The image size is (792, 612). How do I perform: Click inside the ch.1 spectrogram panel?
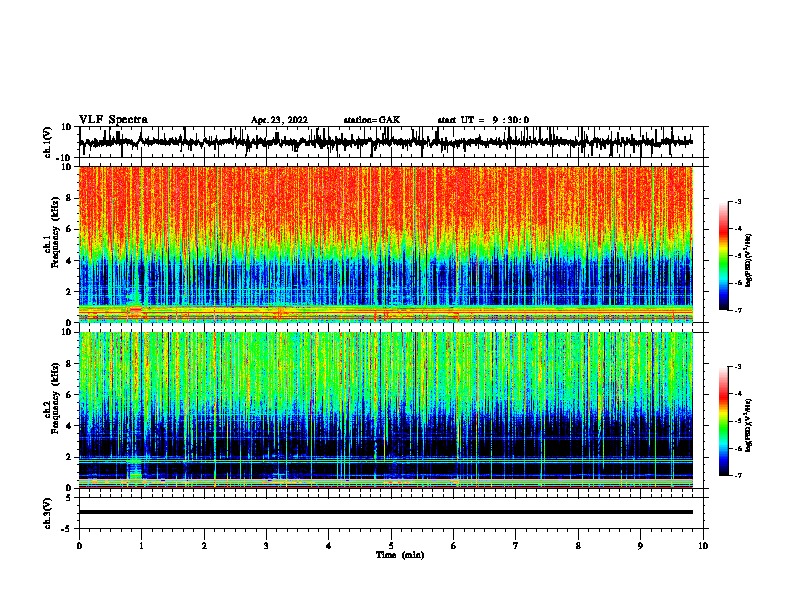pos(385,244)
